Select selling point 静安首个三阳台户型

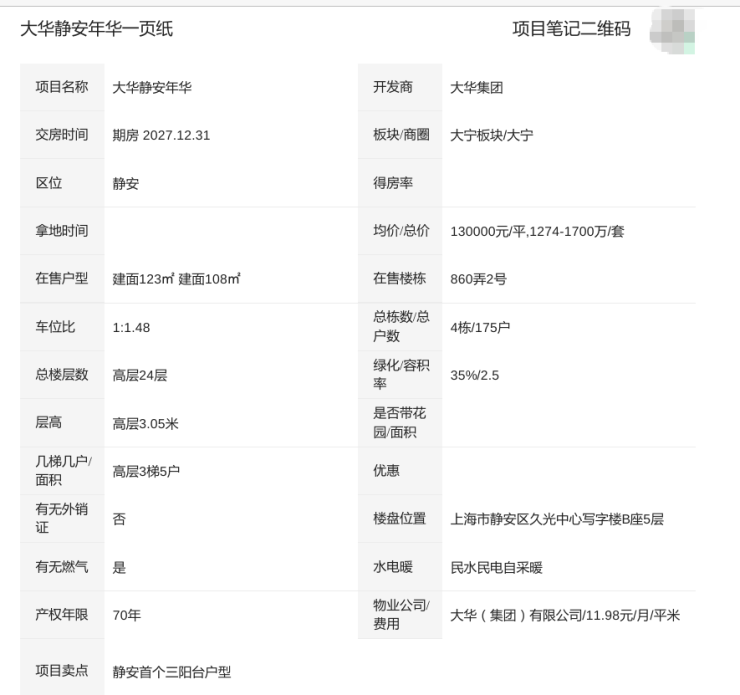tap(172, 672)
